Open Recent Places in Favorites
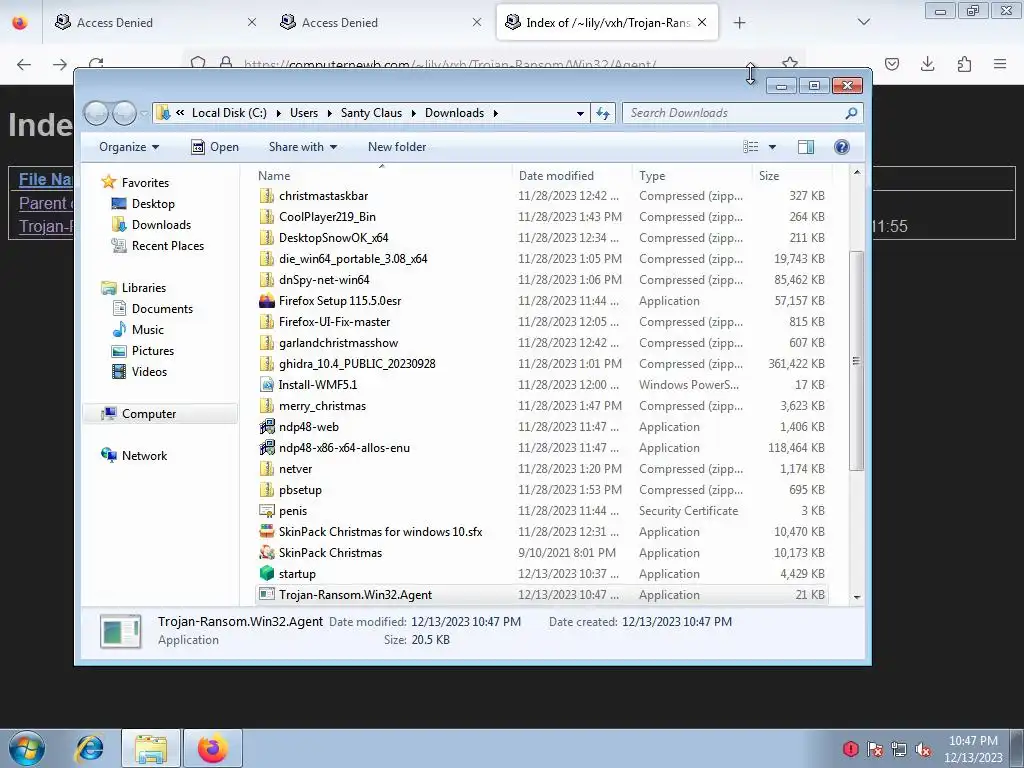 [x=157, y=246]
